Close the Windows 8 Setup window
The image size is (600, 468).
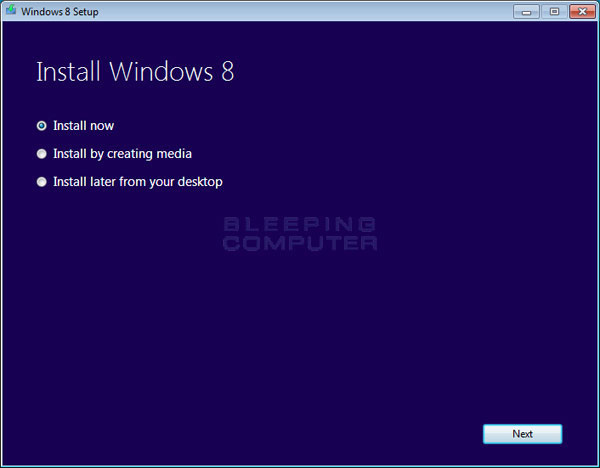tap(582, 11)
